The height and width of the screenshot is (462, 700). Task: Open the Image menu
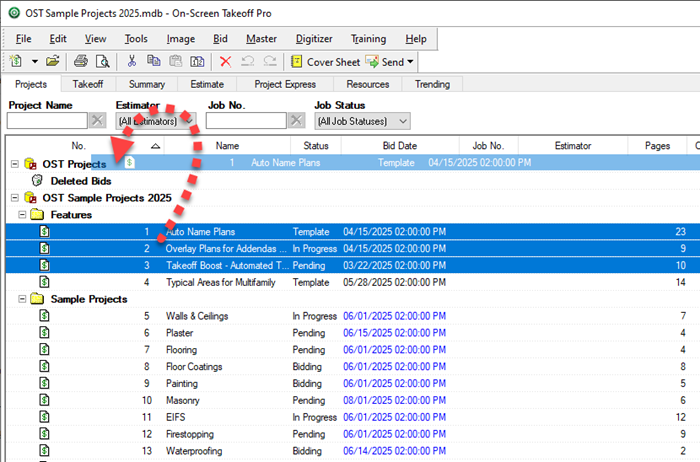tap(180, 39)
